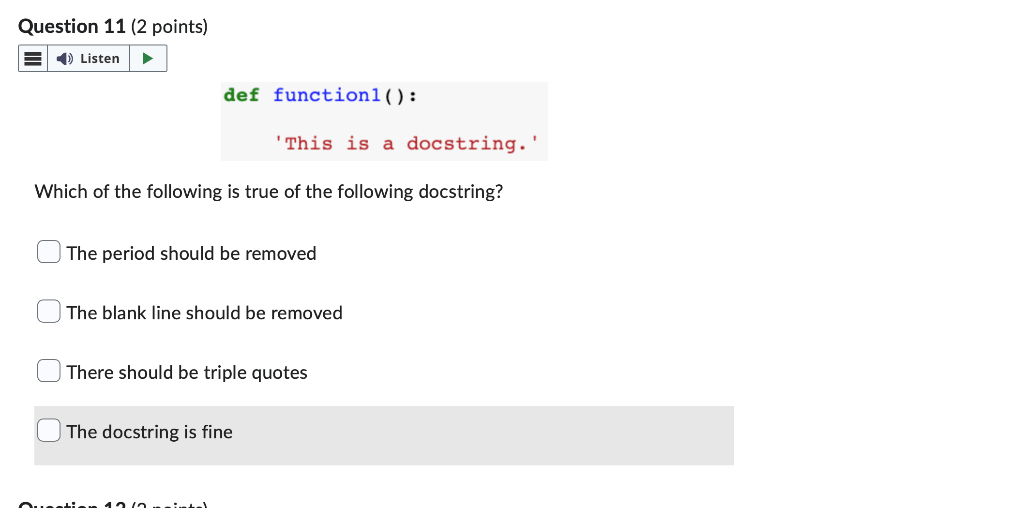1024x508 pixels.
Task: Enable the "The docstring is fine" checkbox
Action: pos(48,430)
